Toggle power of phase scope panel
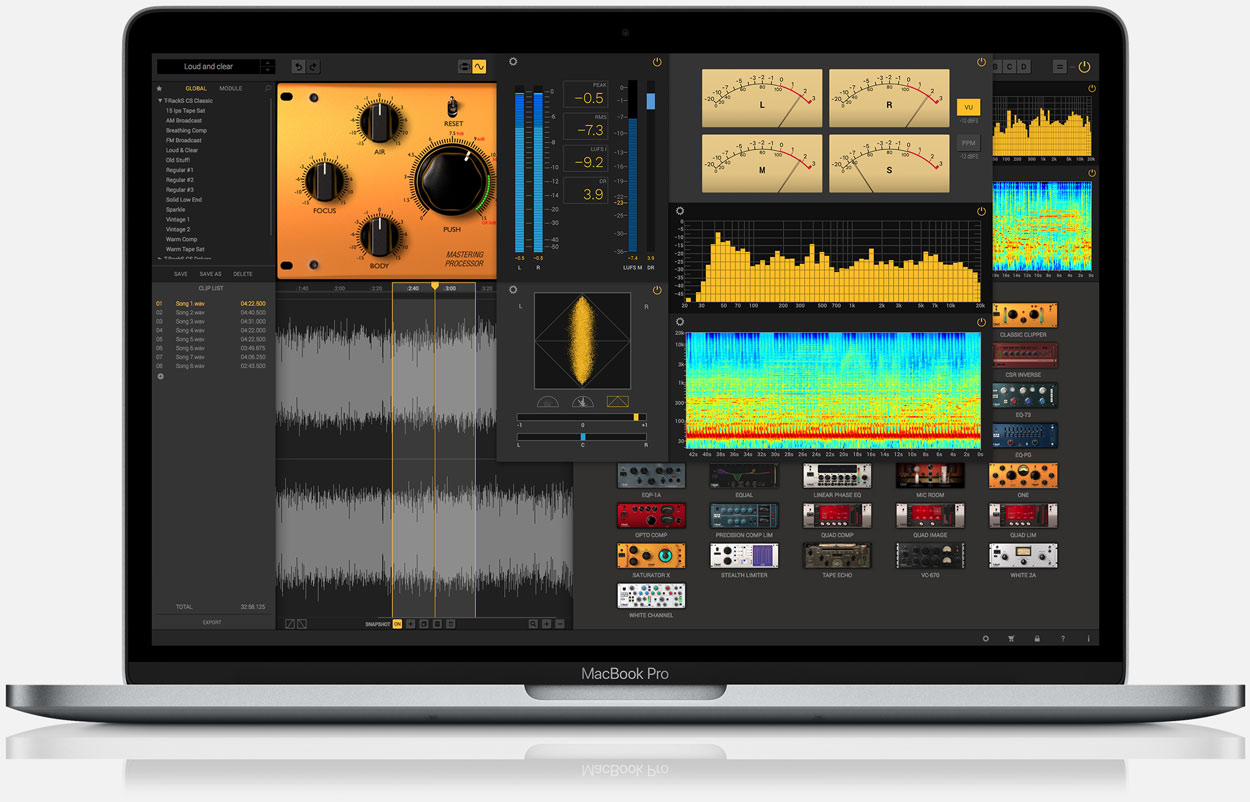Viewport: 1250px width, 802px height. 657,290
